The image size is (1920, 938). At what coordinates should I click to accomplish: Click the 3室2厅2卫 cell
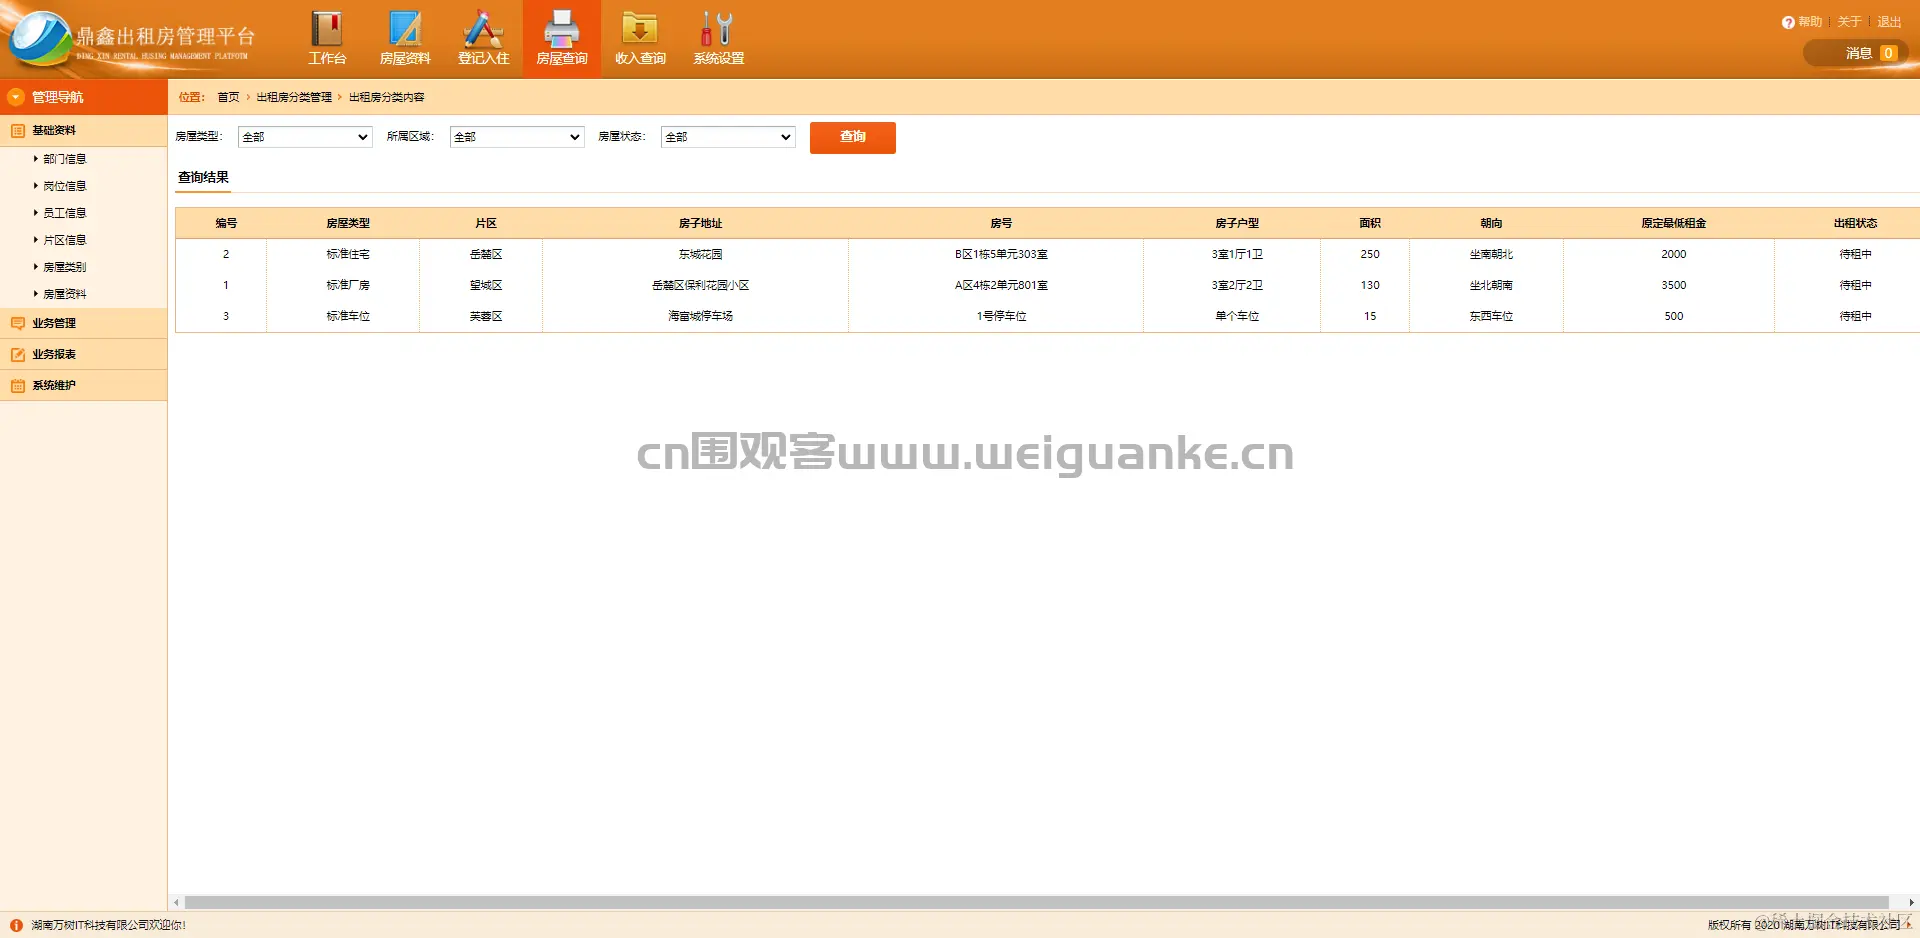coord(1237,285)
